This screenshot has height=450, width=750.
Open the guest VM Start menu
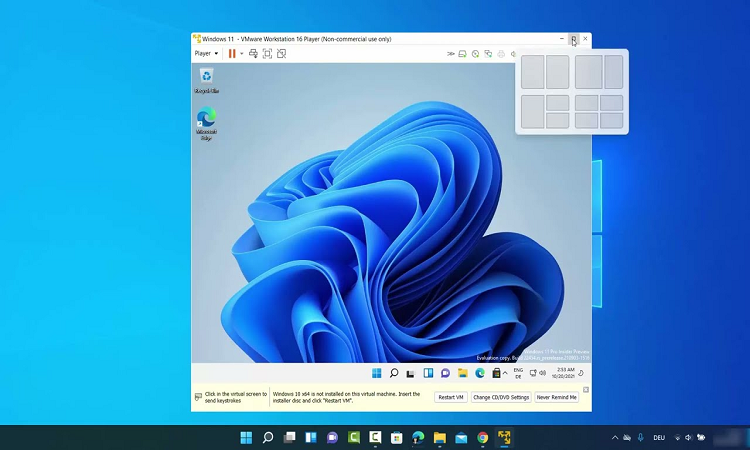(x=377, y=373)
